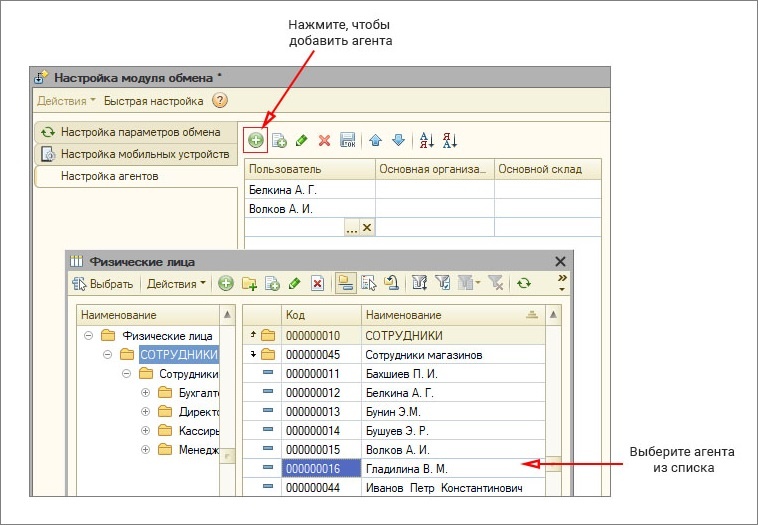This screenshot has width=758, height=525.
Task: Move agent row up with blue arrow
Action: 376,140
